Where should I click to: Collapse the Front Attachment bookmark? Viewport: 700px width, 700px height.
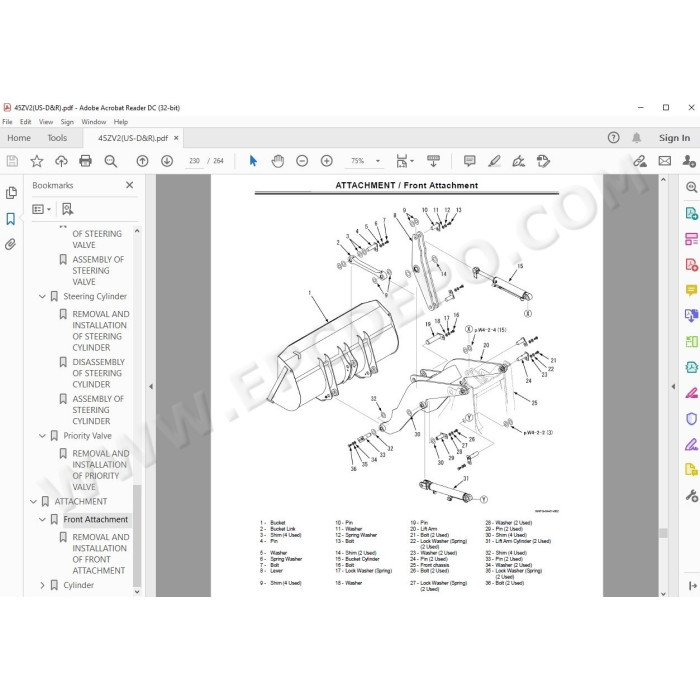coord(42,520)
